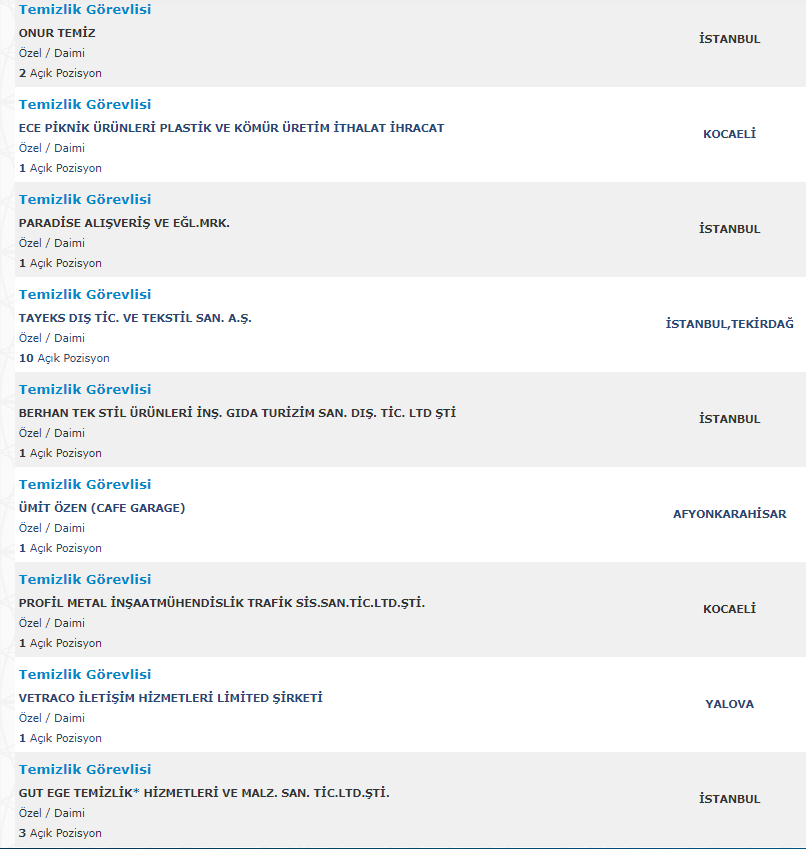Open PARADİSE ALIŞVERİŞ's Temizlik Görevlisi job title
This screenshot has width=806, height=849.
(85, 199)
